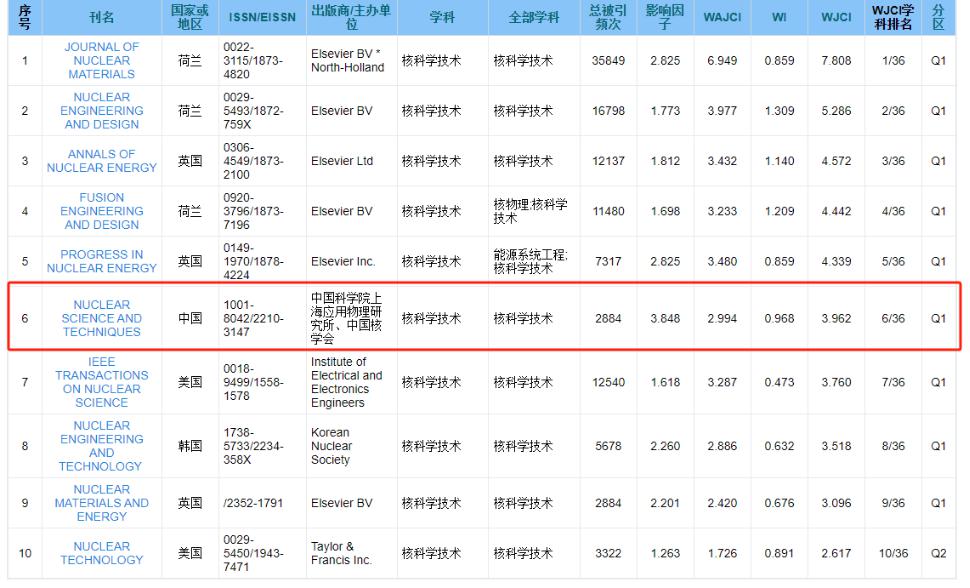This screenshot has width=970, height=588.
Task: Open the highlighted NUCLEAR SCIENCE AND TECHNIQUES link
Action: pos(101,318)
